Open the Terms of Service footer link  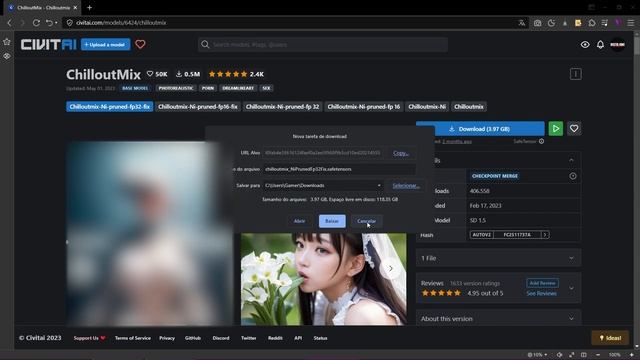point(133,338)
